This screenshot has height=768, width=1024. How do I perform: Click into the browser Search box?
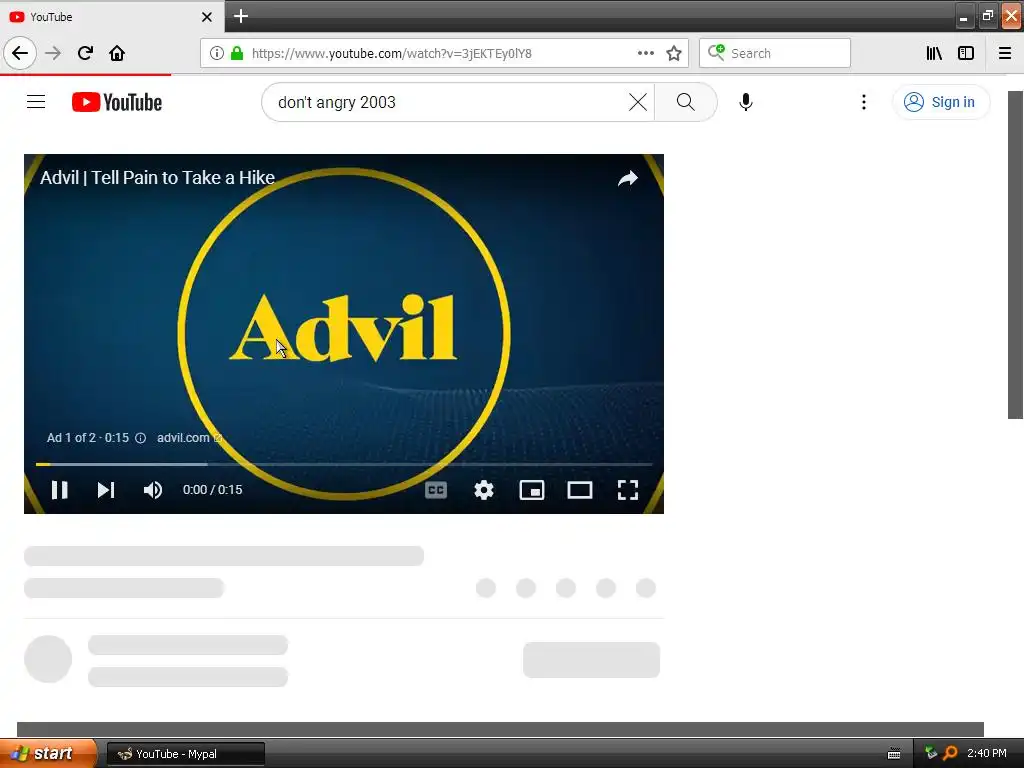[x=775, y=53]
